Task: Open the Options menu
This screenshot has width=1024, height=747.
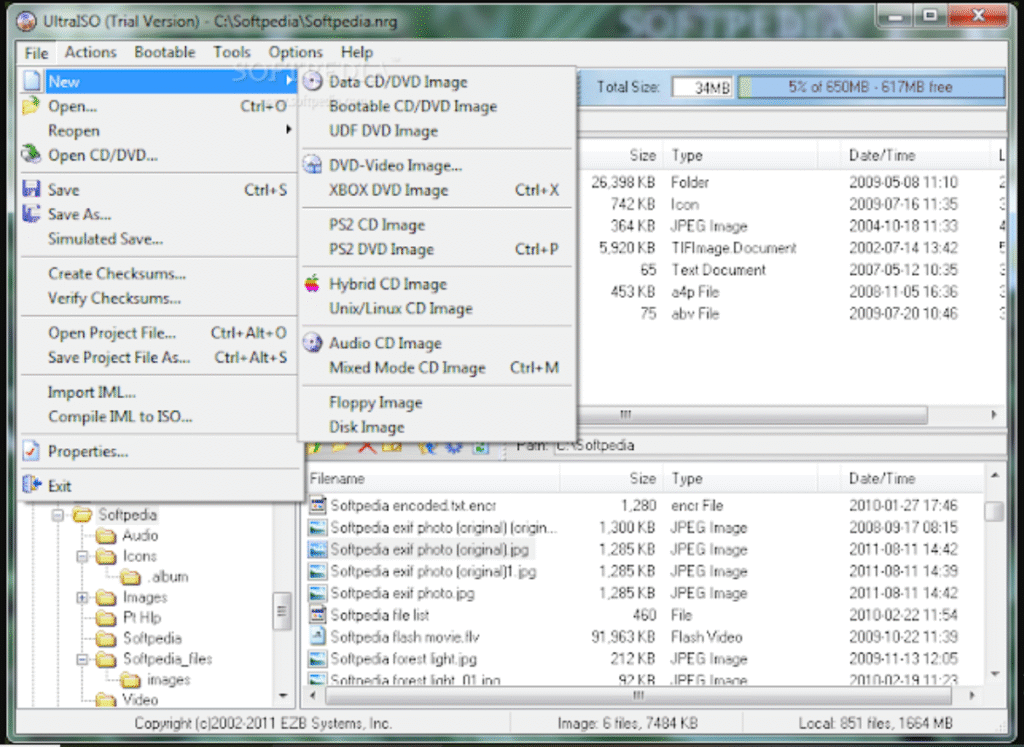Action: tap(295, 52)
